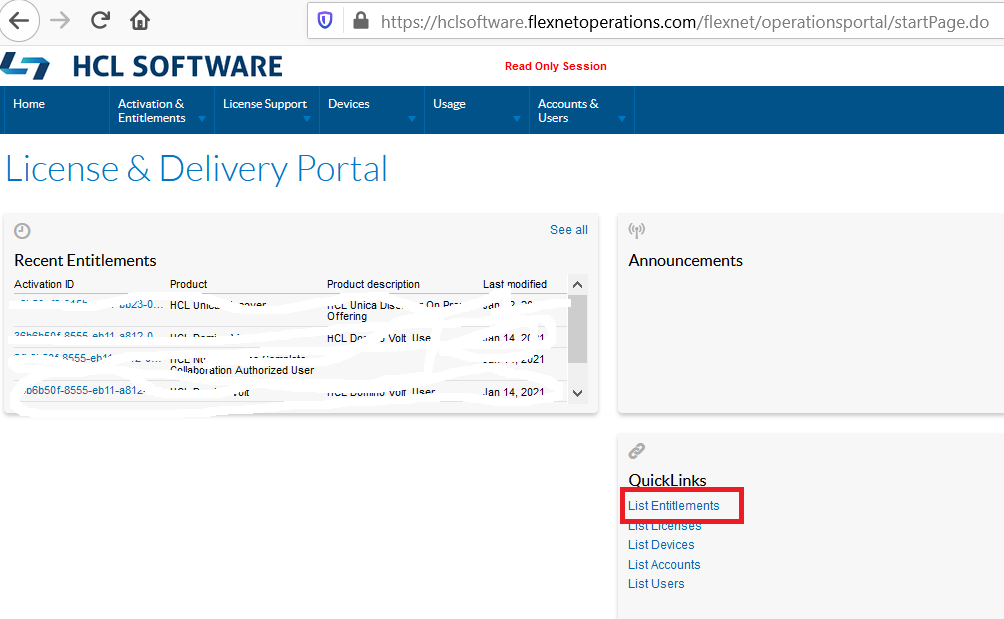Click the shield tracking protection icon
1004x619 pixels.
325,21
